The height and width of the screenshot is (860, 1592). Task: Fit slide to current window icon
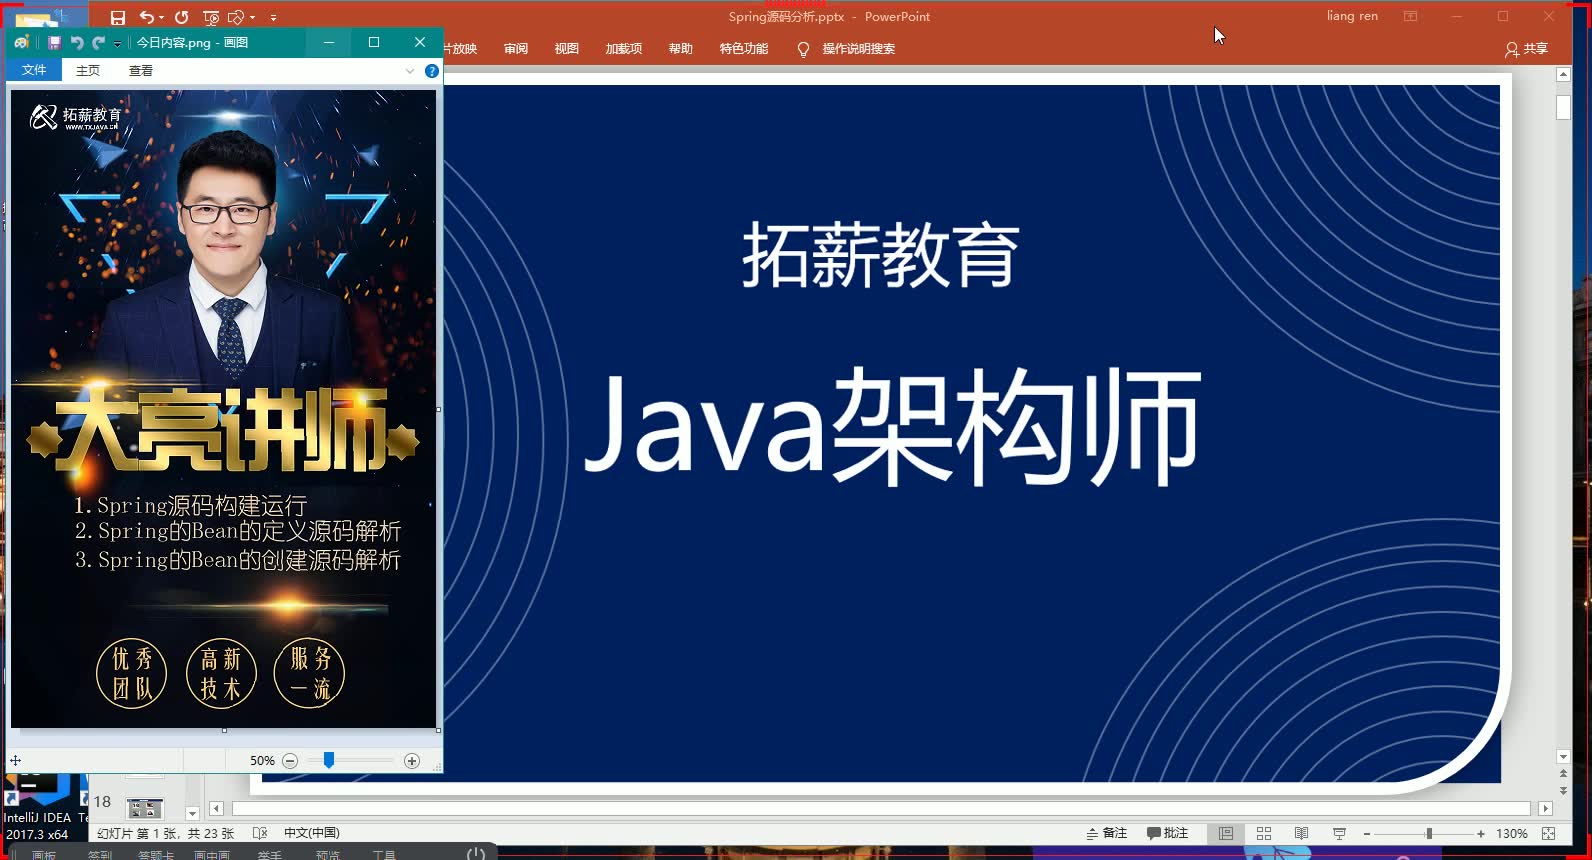[1548, 833]
